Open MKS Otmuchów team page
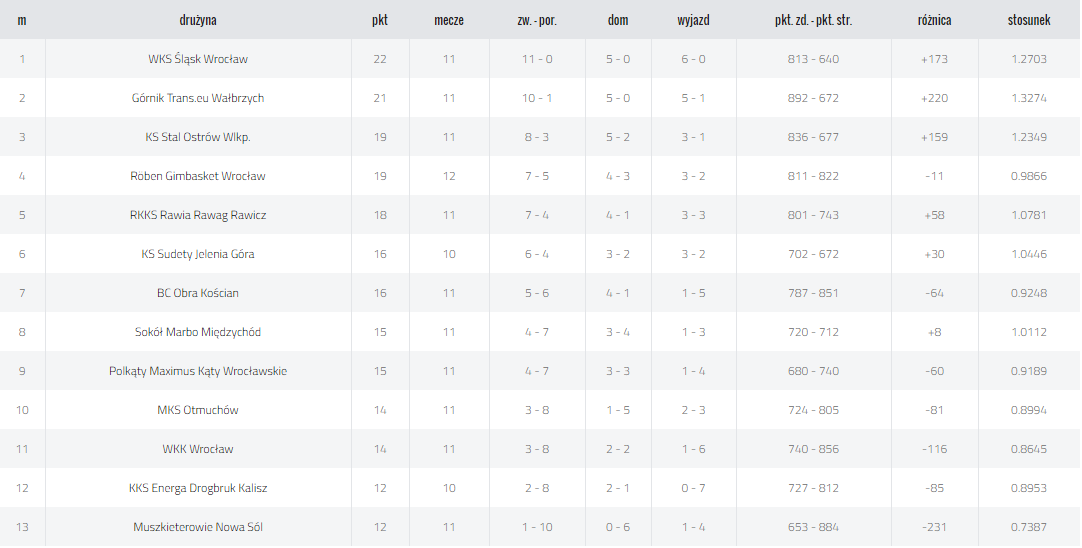The width and height of the screenshot is (1082, 548). tap(198, 410)
